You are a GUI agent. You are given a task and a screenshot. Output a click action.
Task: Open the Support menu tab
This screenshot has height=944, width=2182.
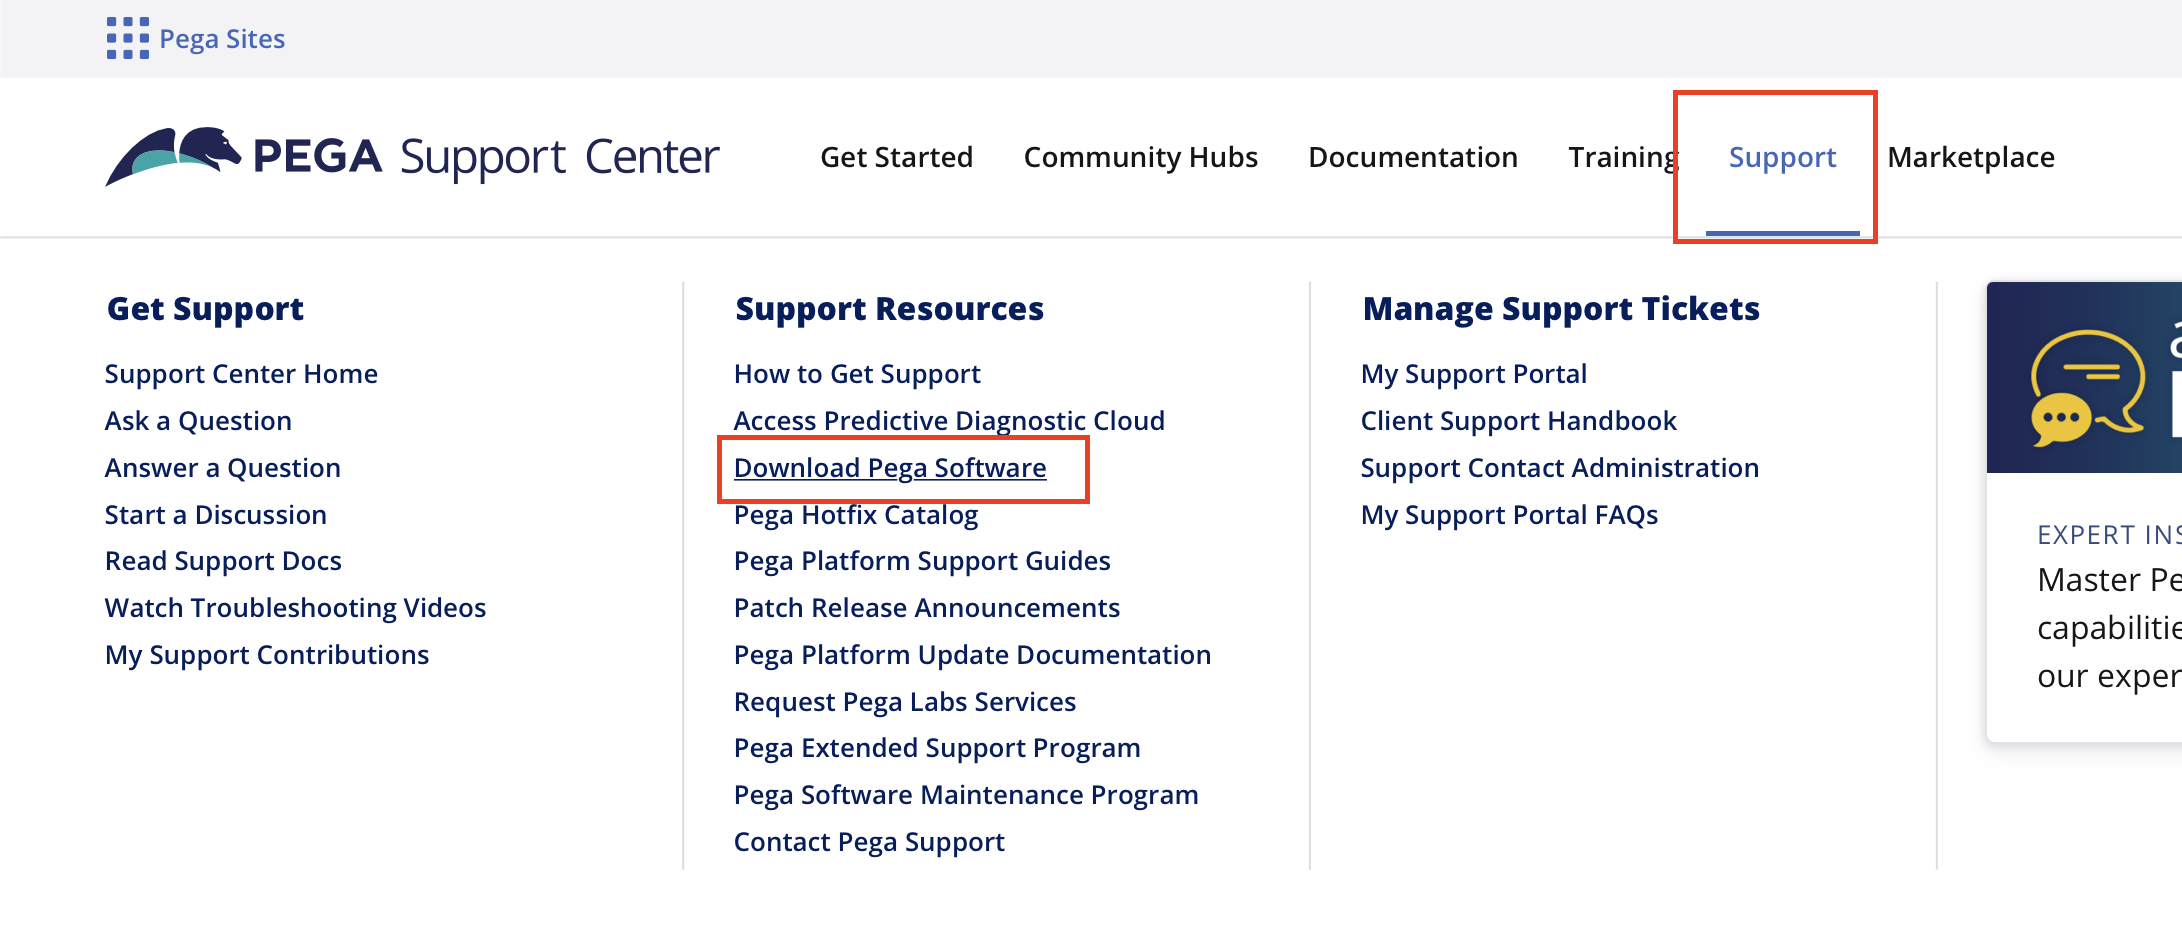pyautogui.click(x=1782, y=157)
